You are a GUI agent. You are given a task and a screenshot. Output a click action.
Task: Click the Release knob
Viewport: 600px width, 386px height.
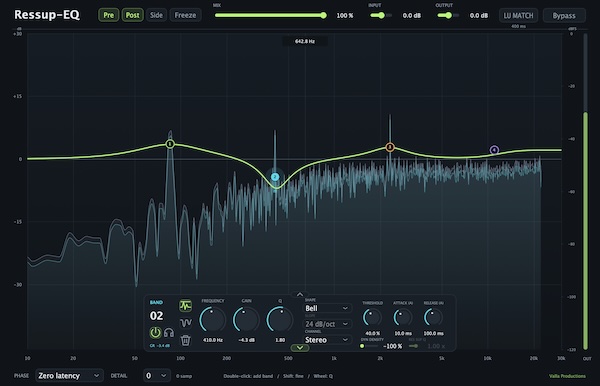[x=433, y=318]
